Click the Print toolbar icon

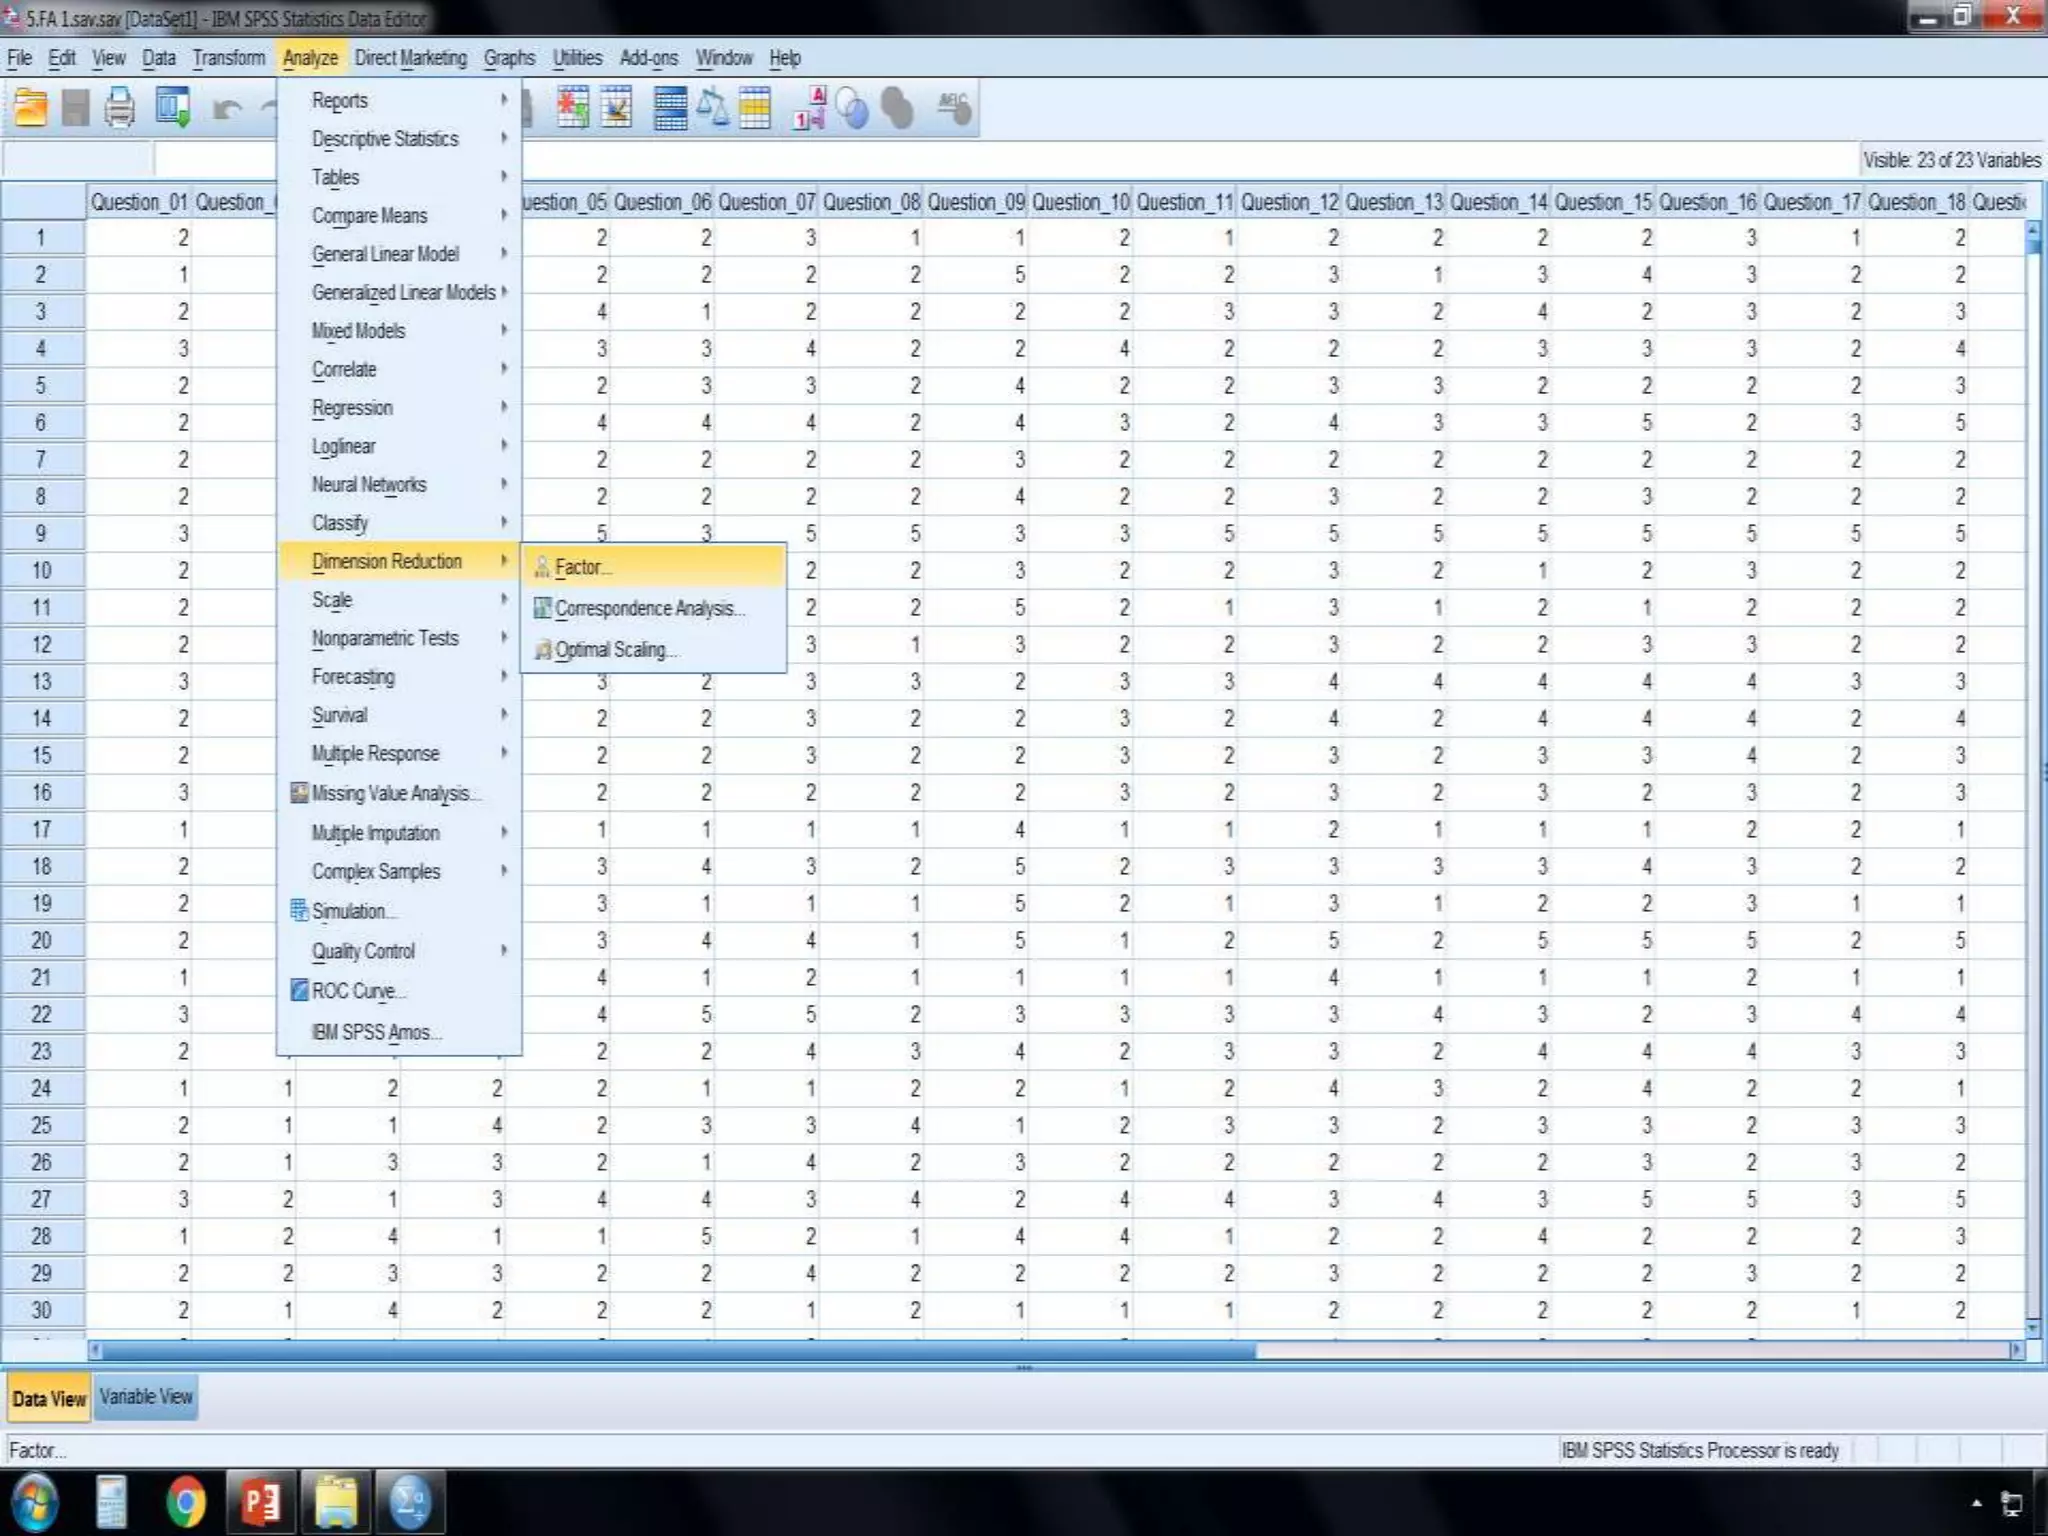[120, 108]
